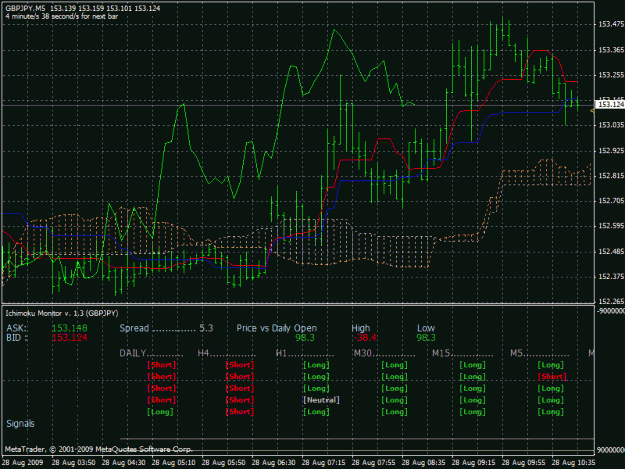This screenshot has width=625, height=469.
Task: Click the -9000000 scale label of the indicator window
Action: (611, 310)
